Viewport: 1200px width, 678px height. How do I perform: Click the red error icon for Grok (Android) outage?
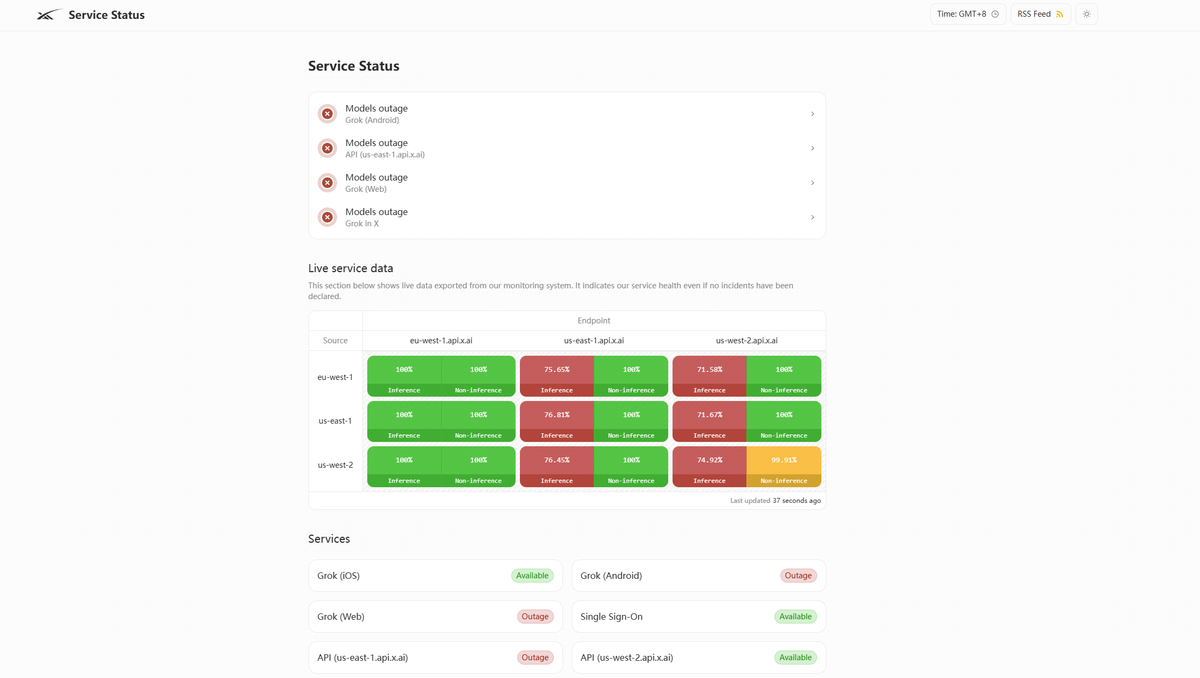click(x=327, y=114)
